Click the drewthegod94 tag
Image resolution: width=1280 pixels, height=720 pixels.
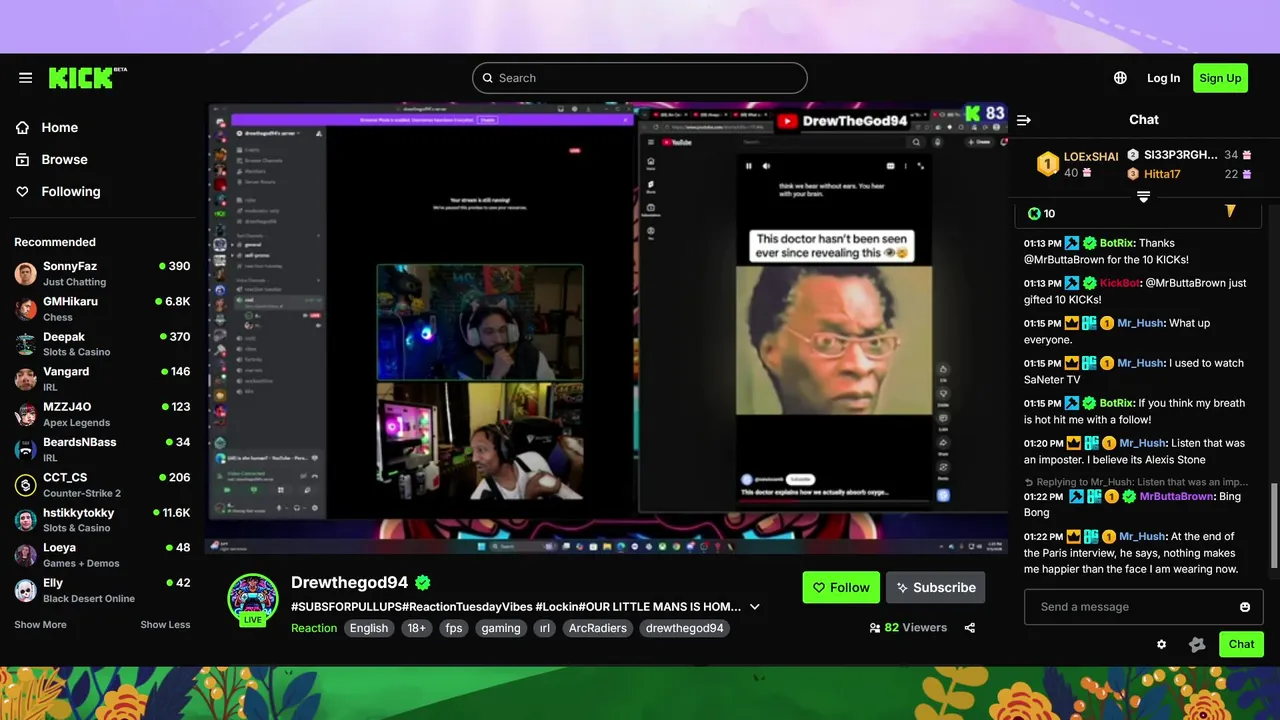[685, 628]
